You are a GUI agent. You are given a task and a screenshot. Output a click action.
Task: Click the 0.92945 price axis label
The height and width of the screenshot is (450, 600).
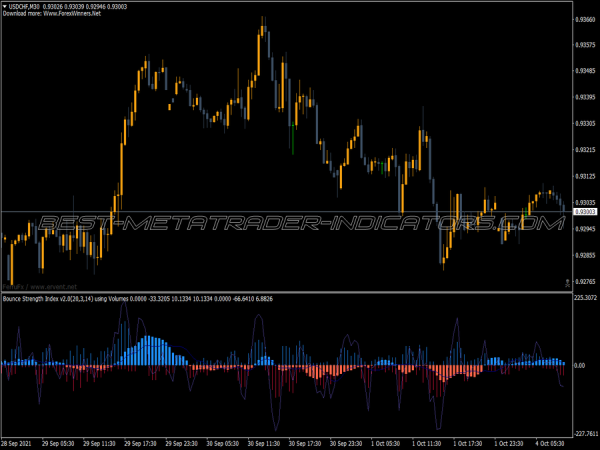tap(585, 229)
